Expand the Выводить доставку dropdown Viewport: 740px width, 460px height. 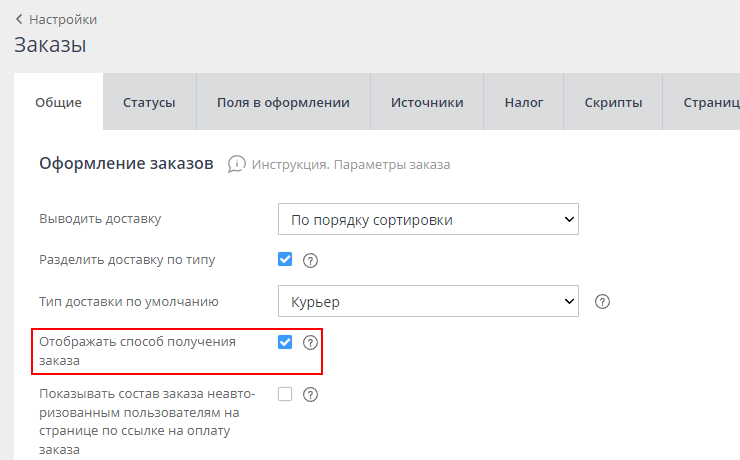[x=428, y=219]
